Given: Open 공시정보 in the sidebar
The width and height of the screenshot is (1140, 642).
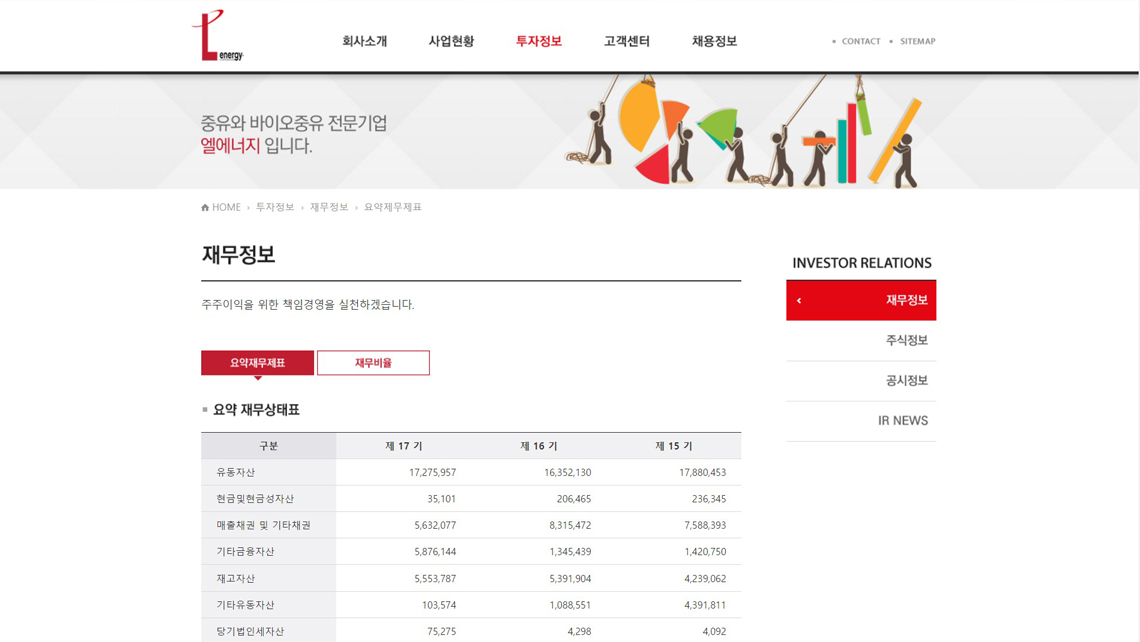Looking at the screenshot, I should pos(906,381).
